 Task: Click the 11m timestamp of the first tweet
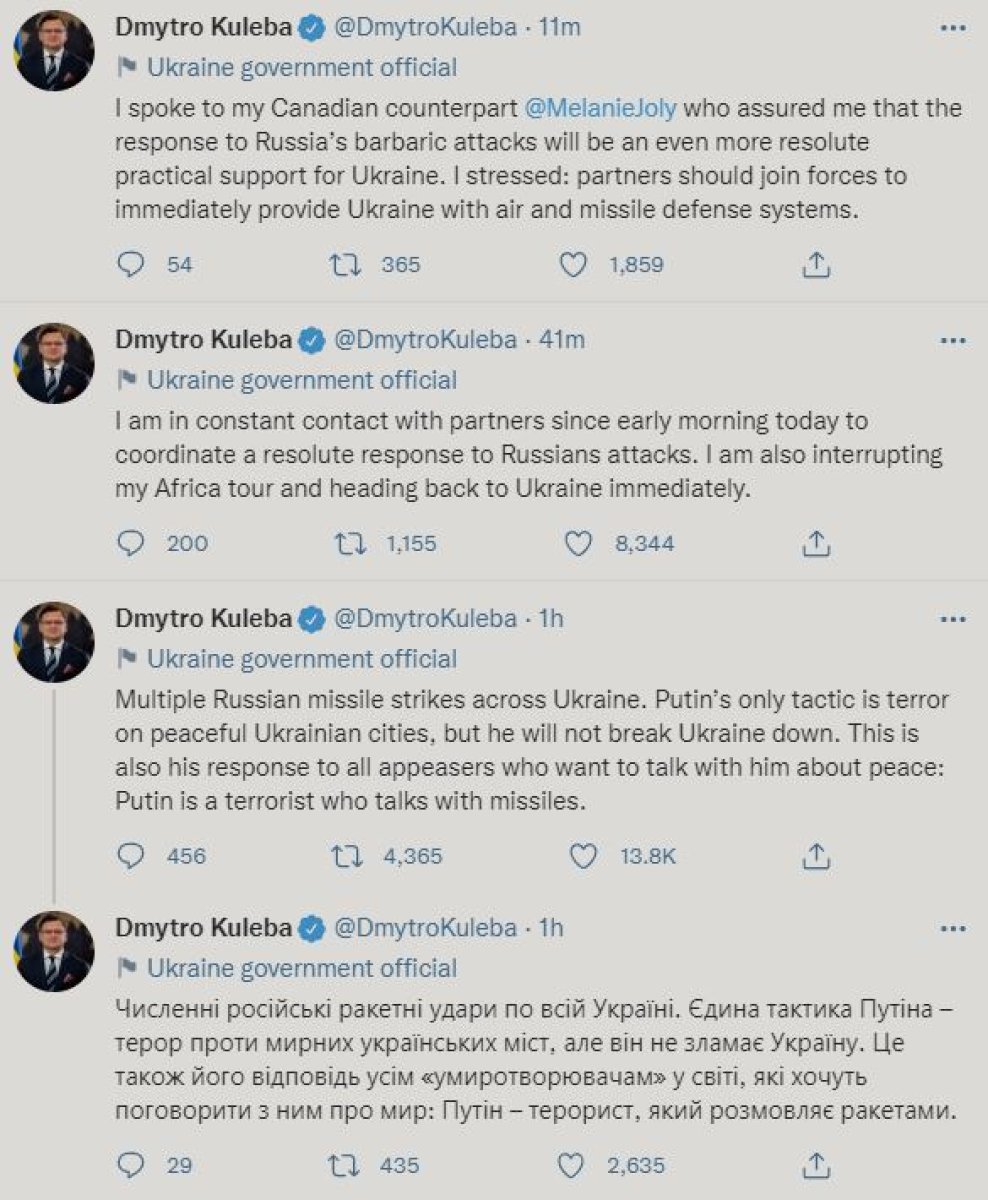pyautogui.click(x=559, y=27)
